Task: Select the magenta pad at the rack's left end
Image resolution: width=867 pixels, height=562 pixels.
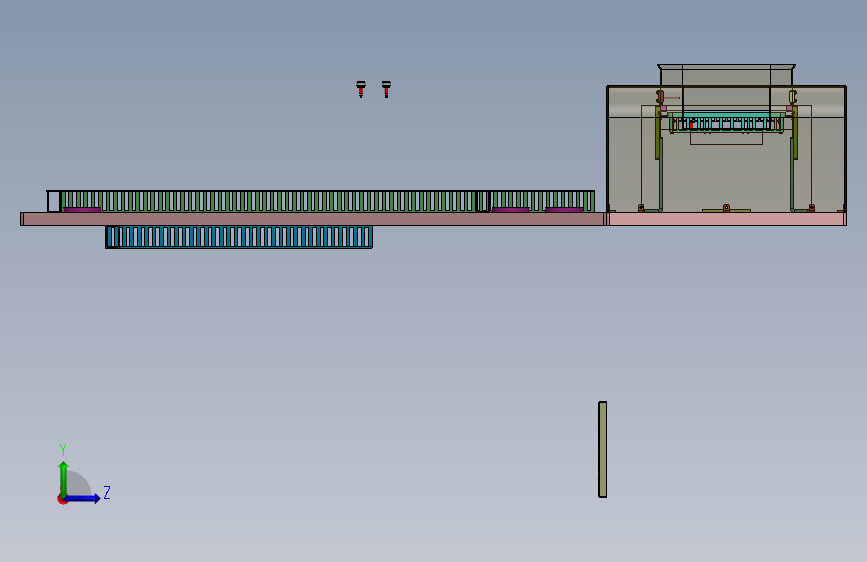Action: pyautogui.click(x=82, y=210)
